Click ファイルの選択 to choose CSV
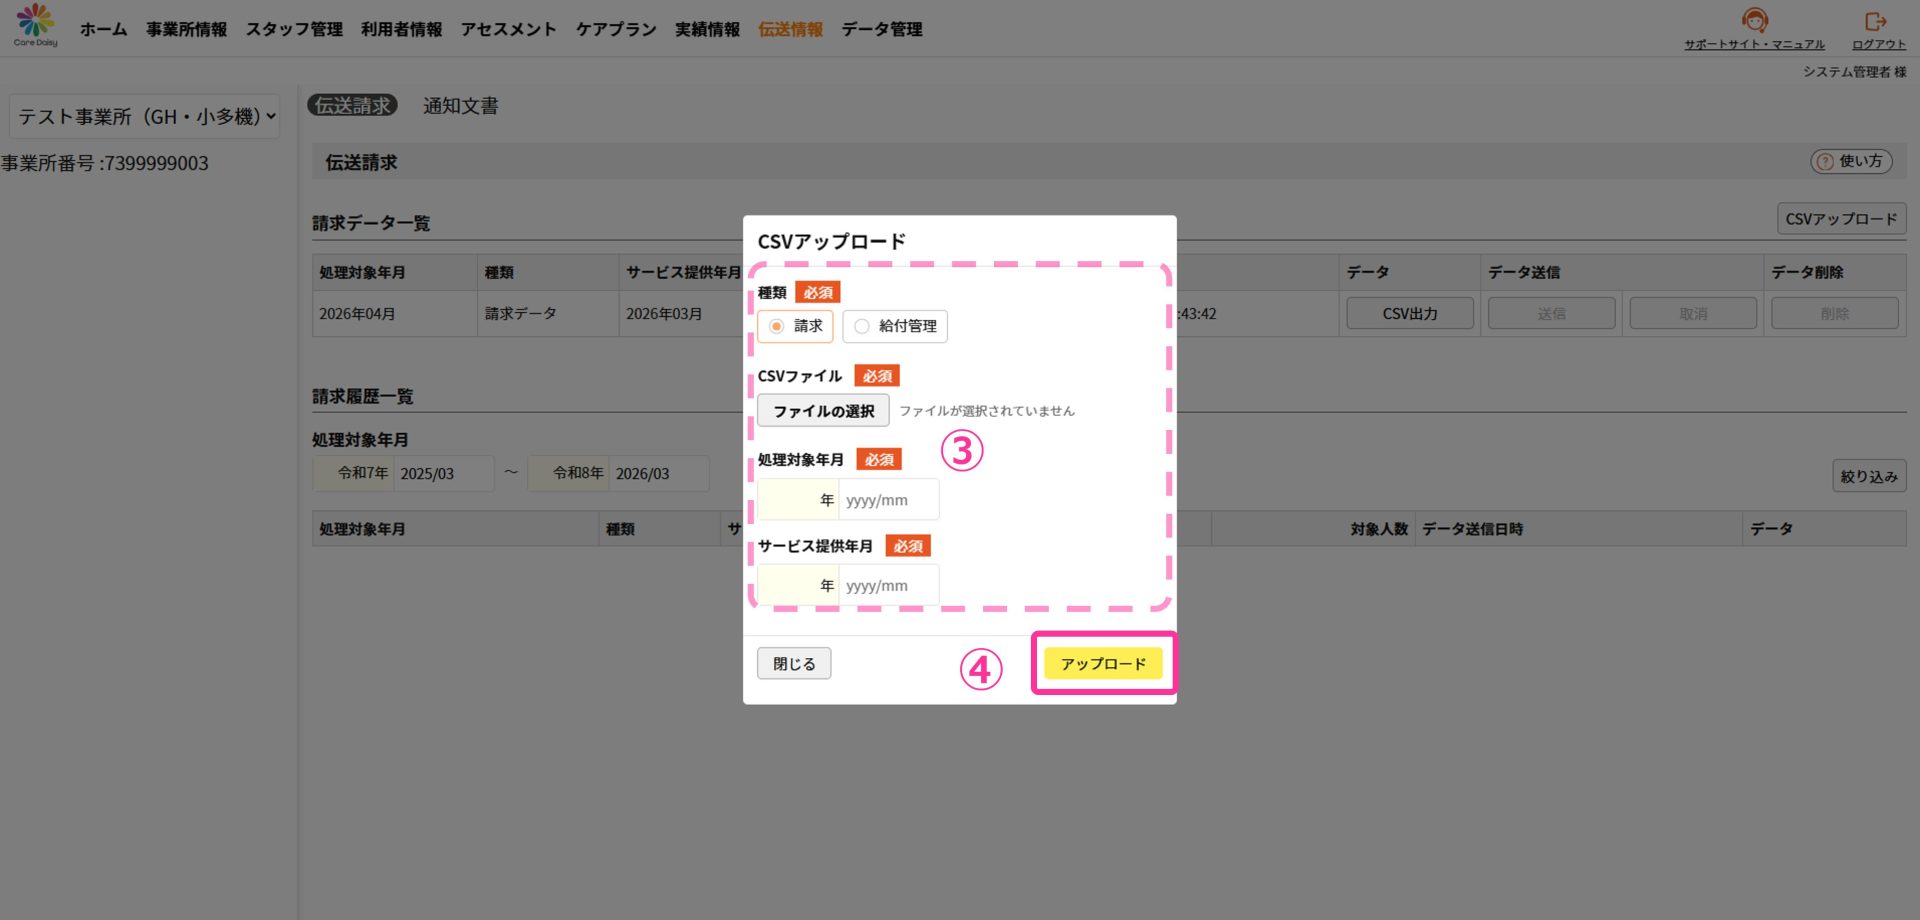 click(823, 411)
